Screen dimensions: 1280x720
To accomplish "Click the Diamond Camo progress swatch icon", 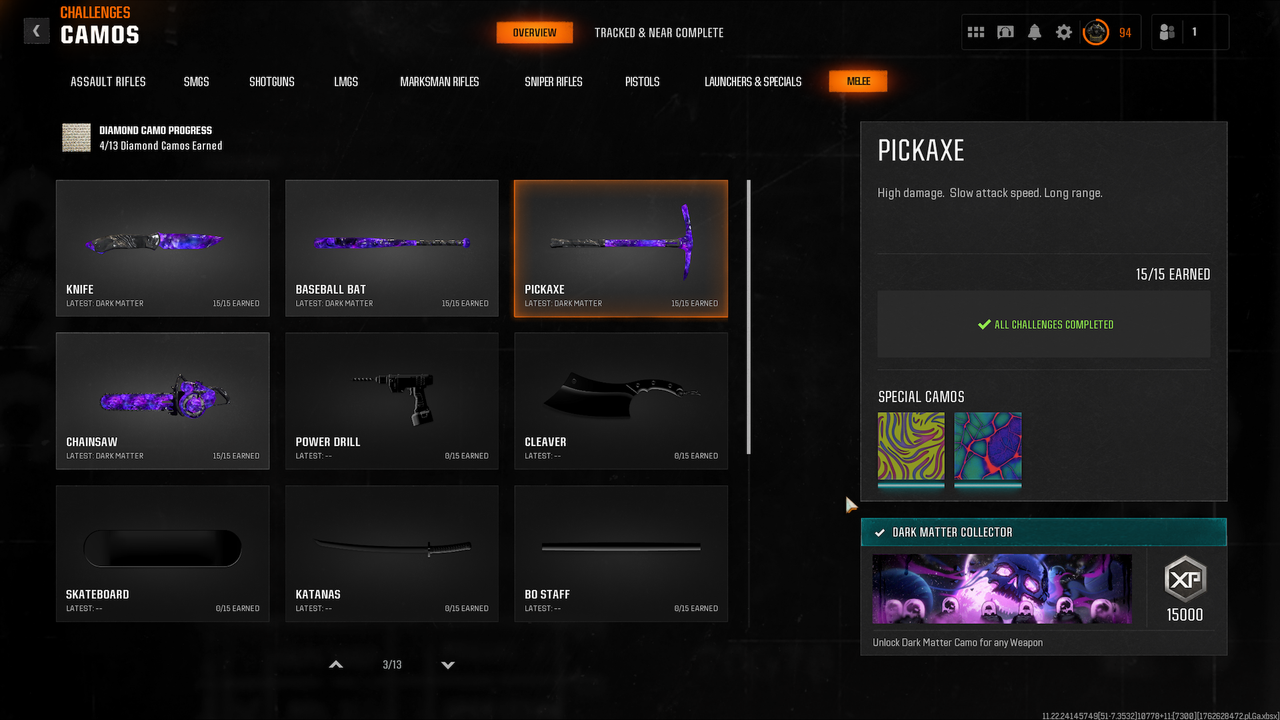I will coord(76,138).
